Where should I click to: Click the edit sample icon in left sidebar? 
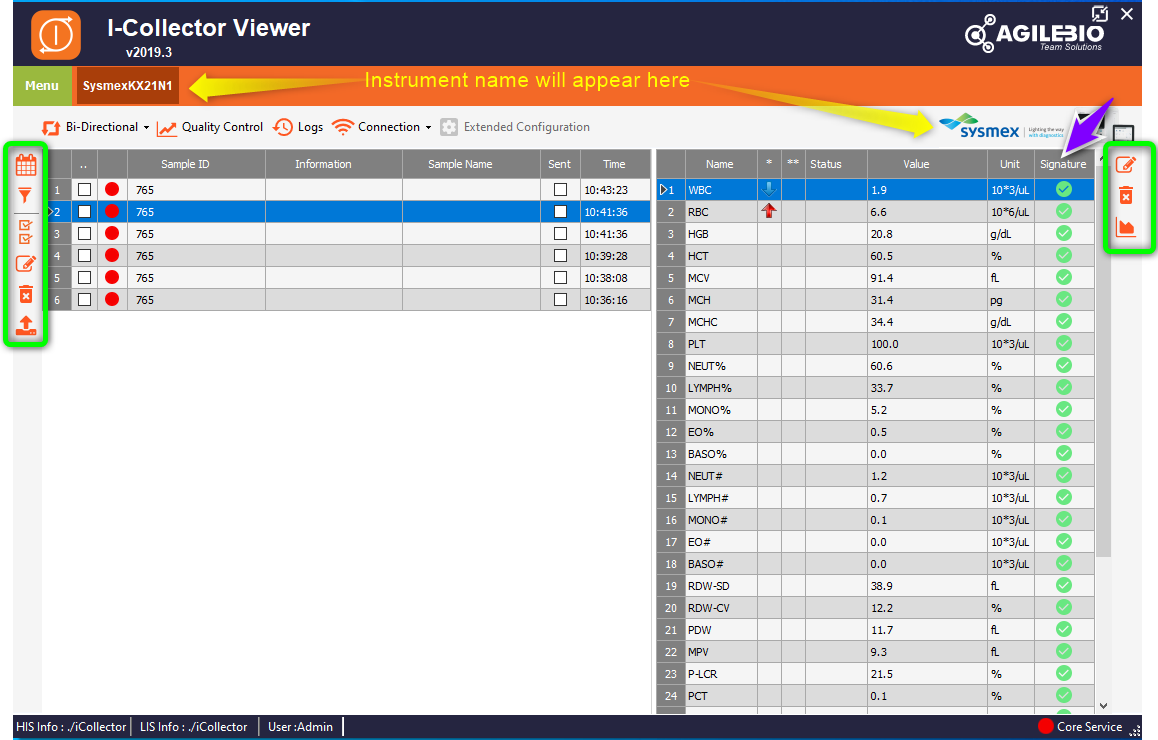click(26, 264)
